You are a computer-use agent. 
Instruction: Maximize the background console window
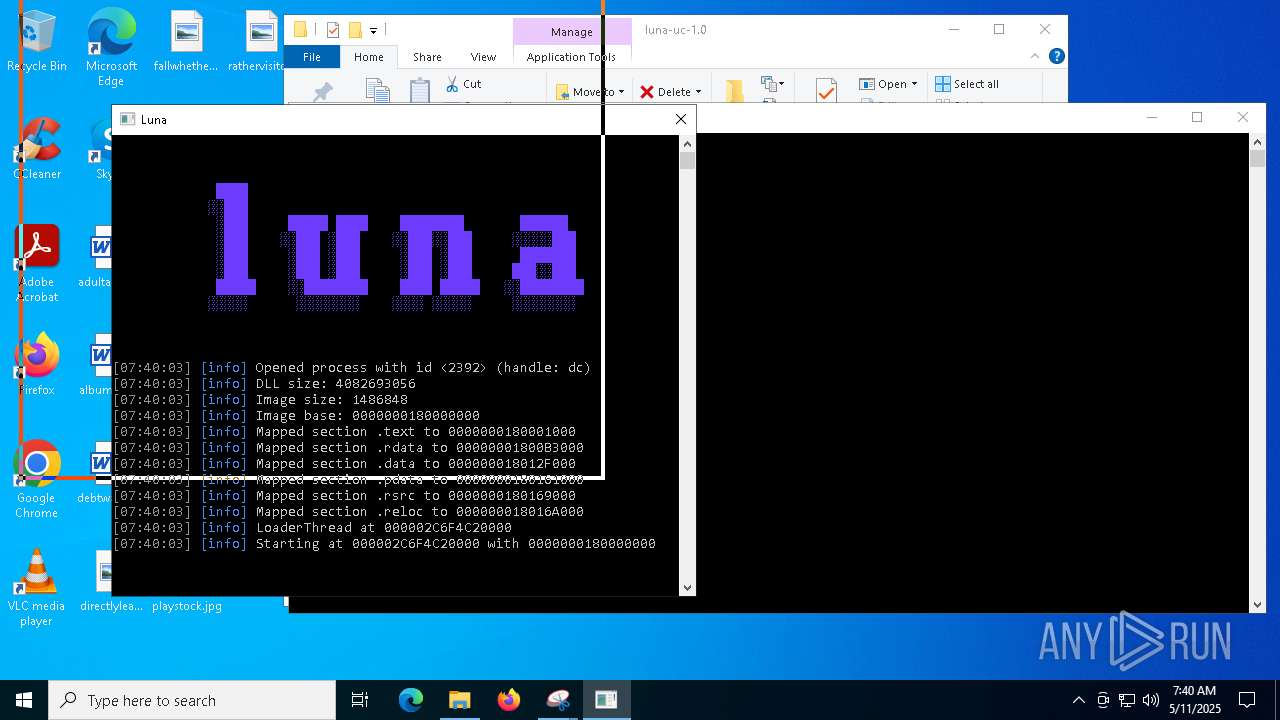(1197, 117)
